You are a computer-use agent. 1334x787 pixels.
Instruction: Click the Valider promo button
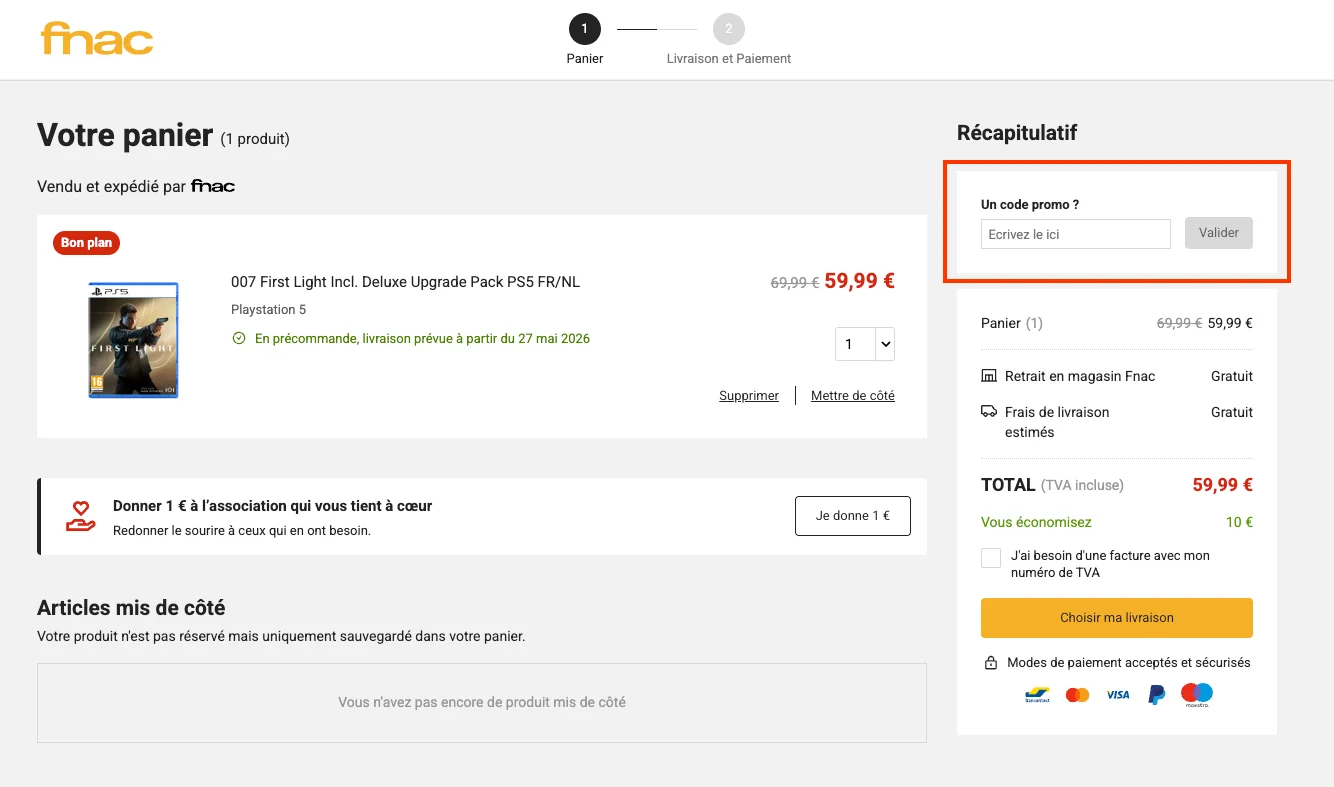1218,233
